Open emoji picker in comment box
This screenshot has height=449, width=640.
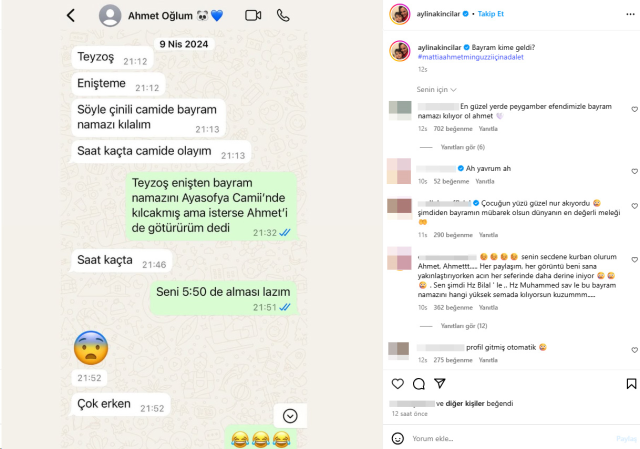[398, 438]
